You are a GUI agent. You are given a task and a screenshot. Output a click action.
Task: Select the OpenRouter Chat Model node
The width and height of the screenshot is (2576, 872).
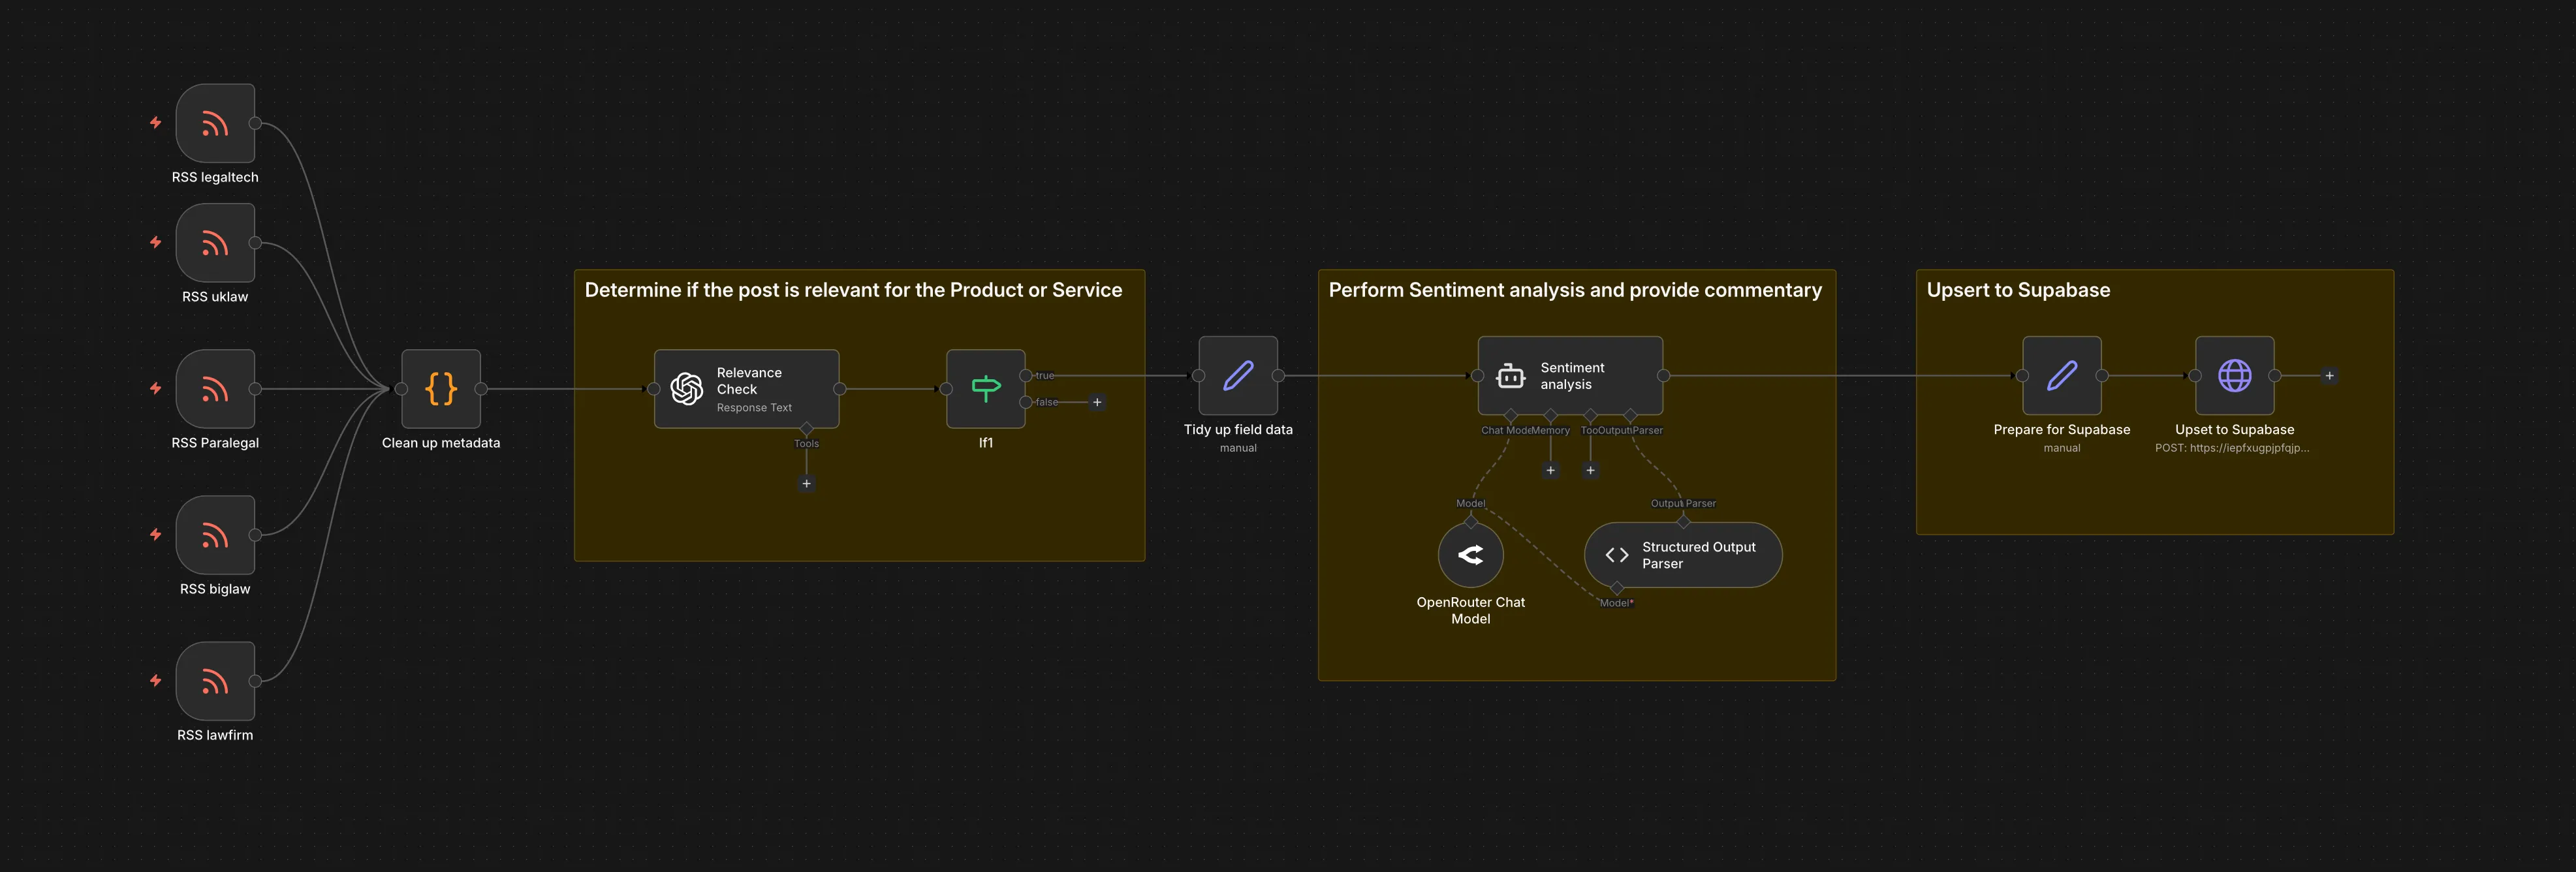(1470, 555)
